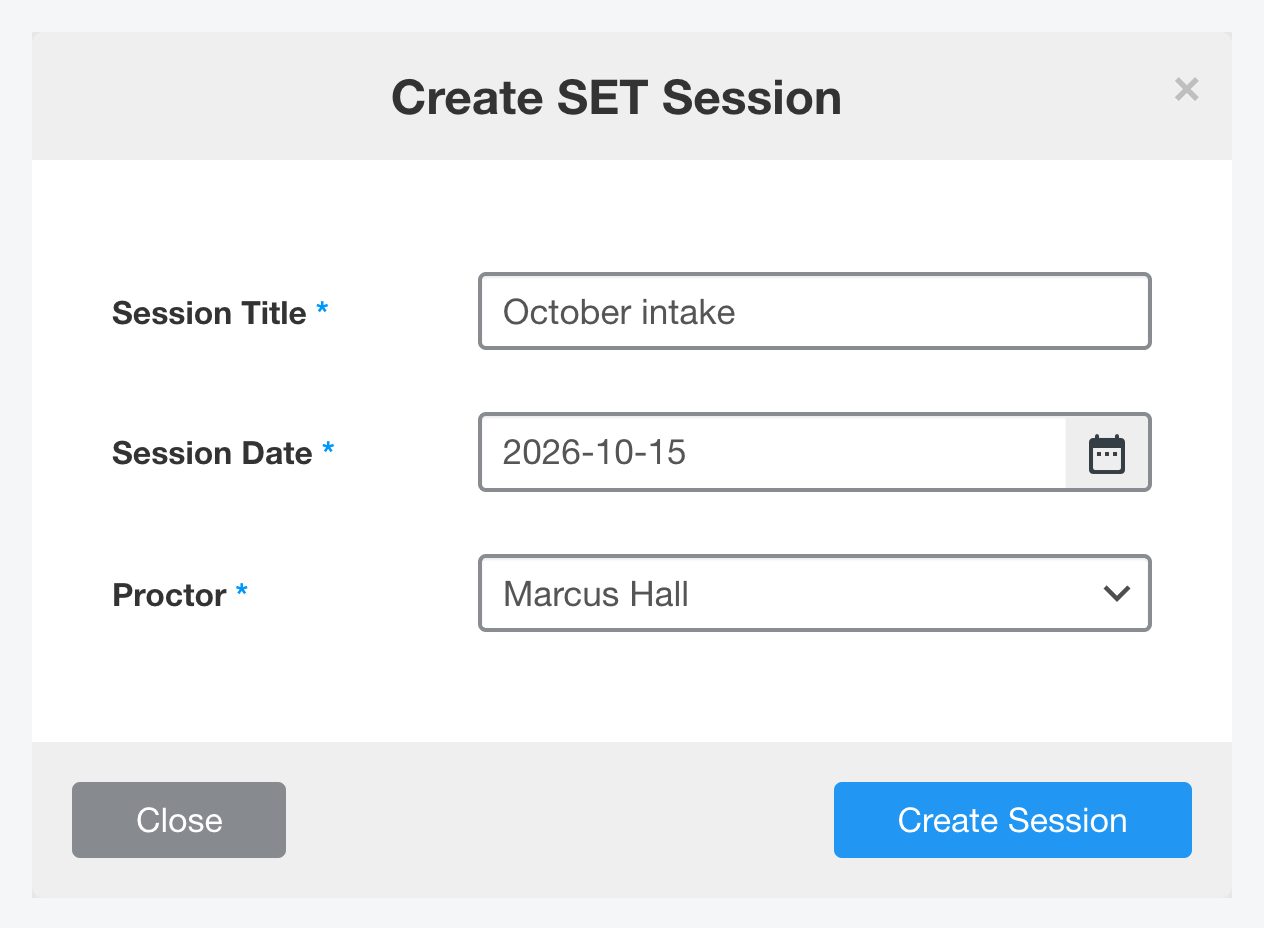The height and width of the screenshot is (928, 1264).
Task: Click the Create Session button
Action: (x=1012, y=820)
